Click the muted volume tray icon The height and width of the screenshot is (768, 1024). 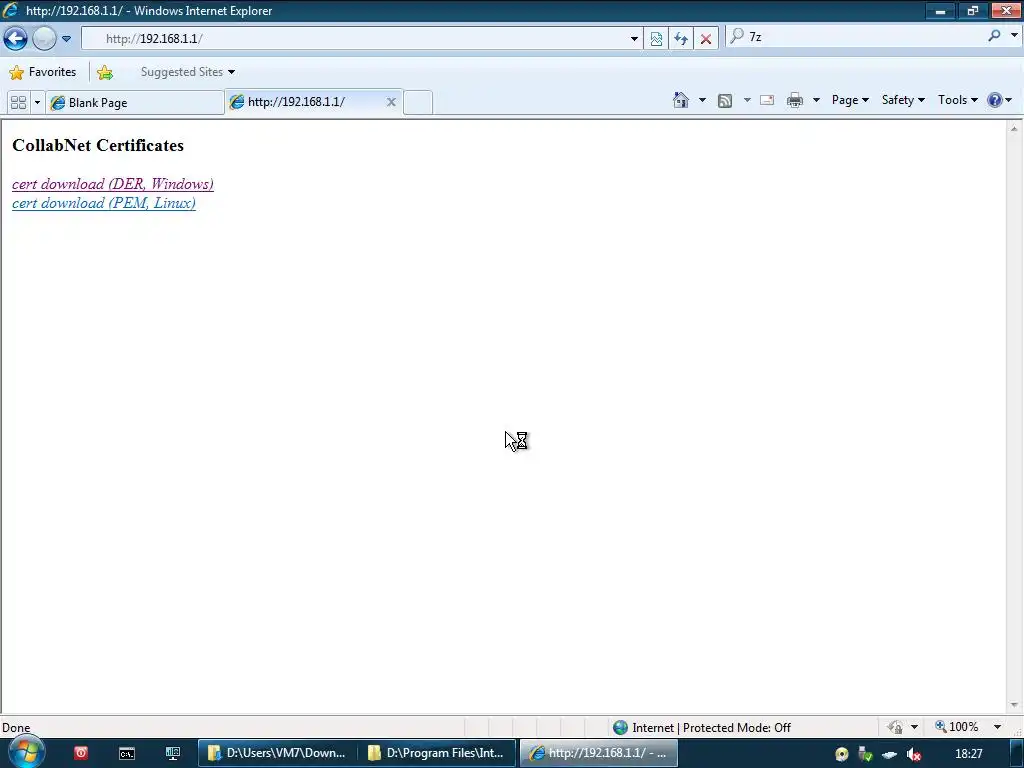click(x=914, y=754)
